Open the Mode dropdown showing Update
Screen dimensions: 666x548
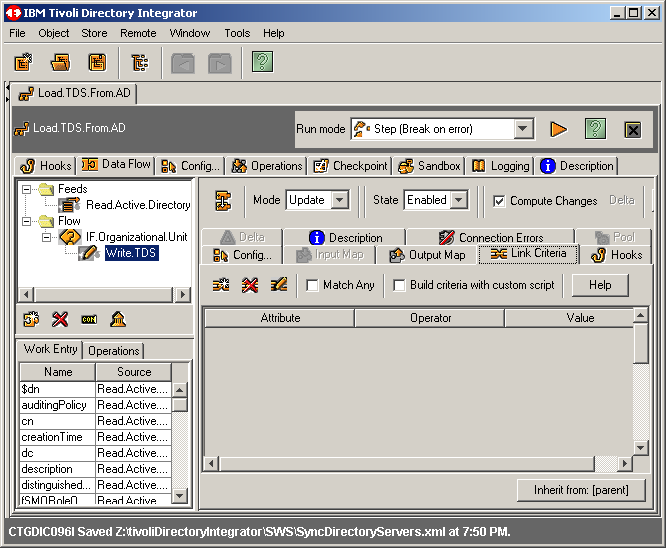(x=339, y=201)
